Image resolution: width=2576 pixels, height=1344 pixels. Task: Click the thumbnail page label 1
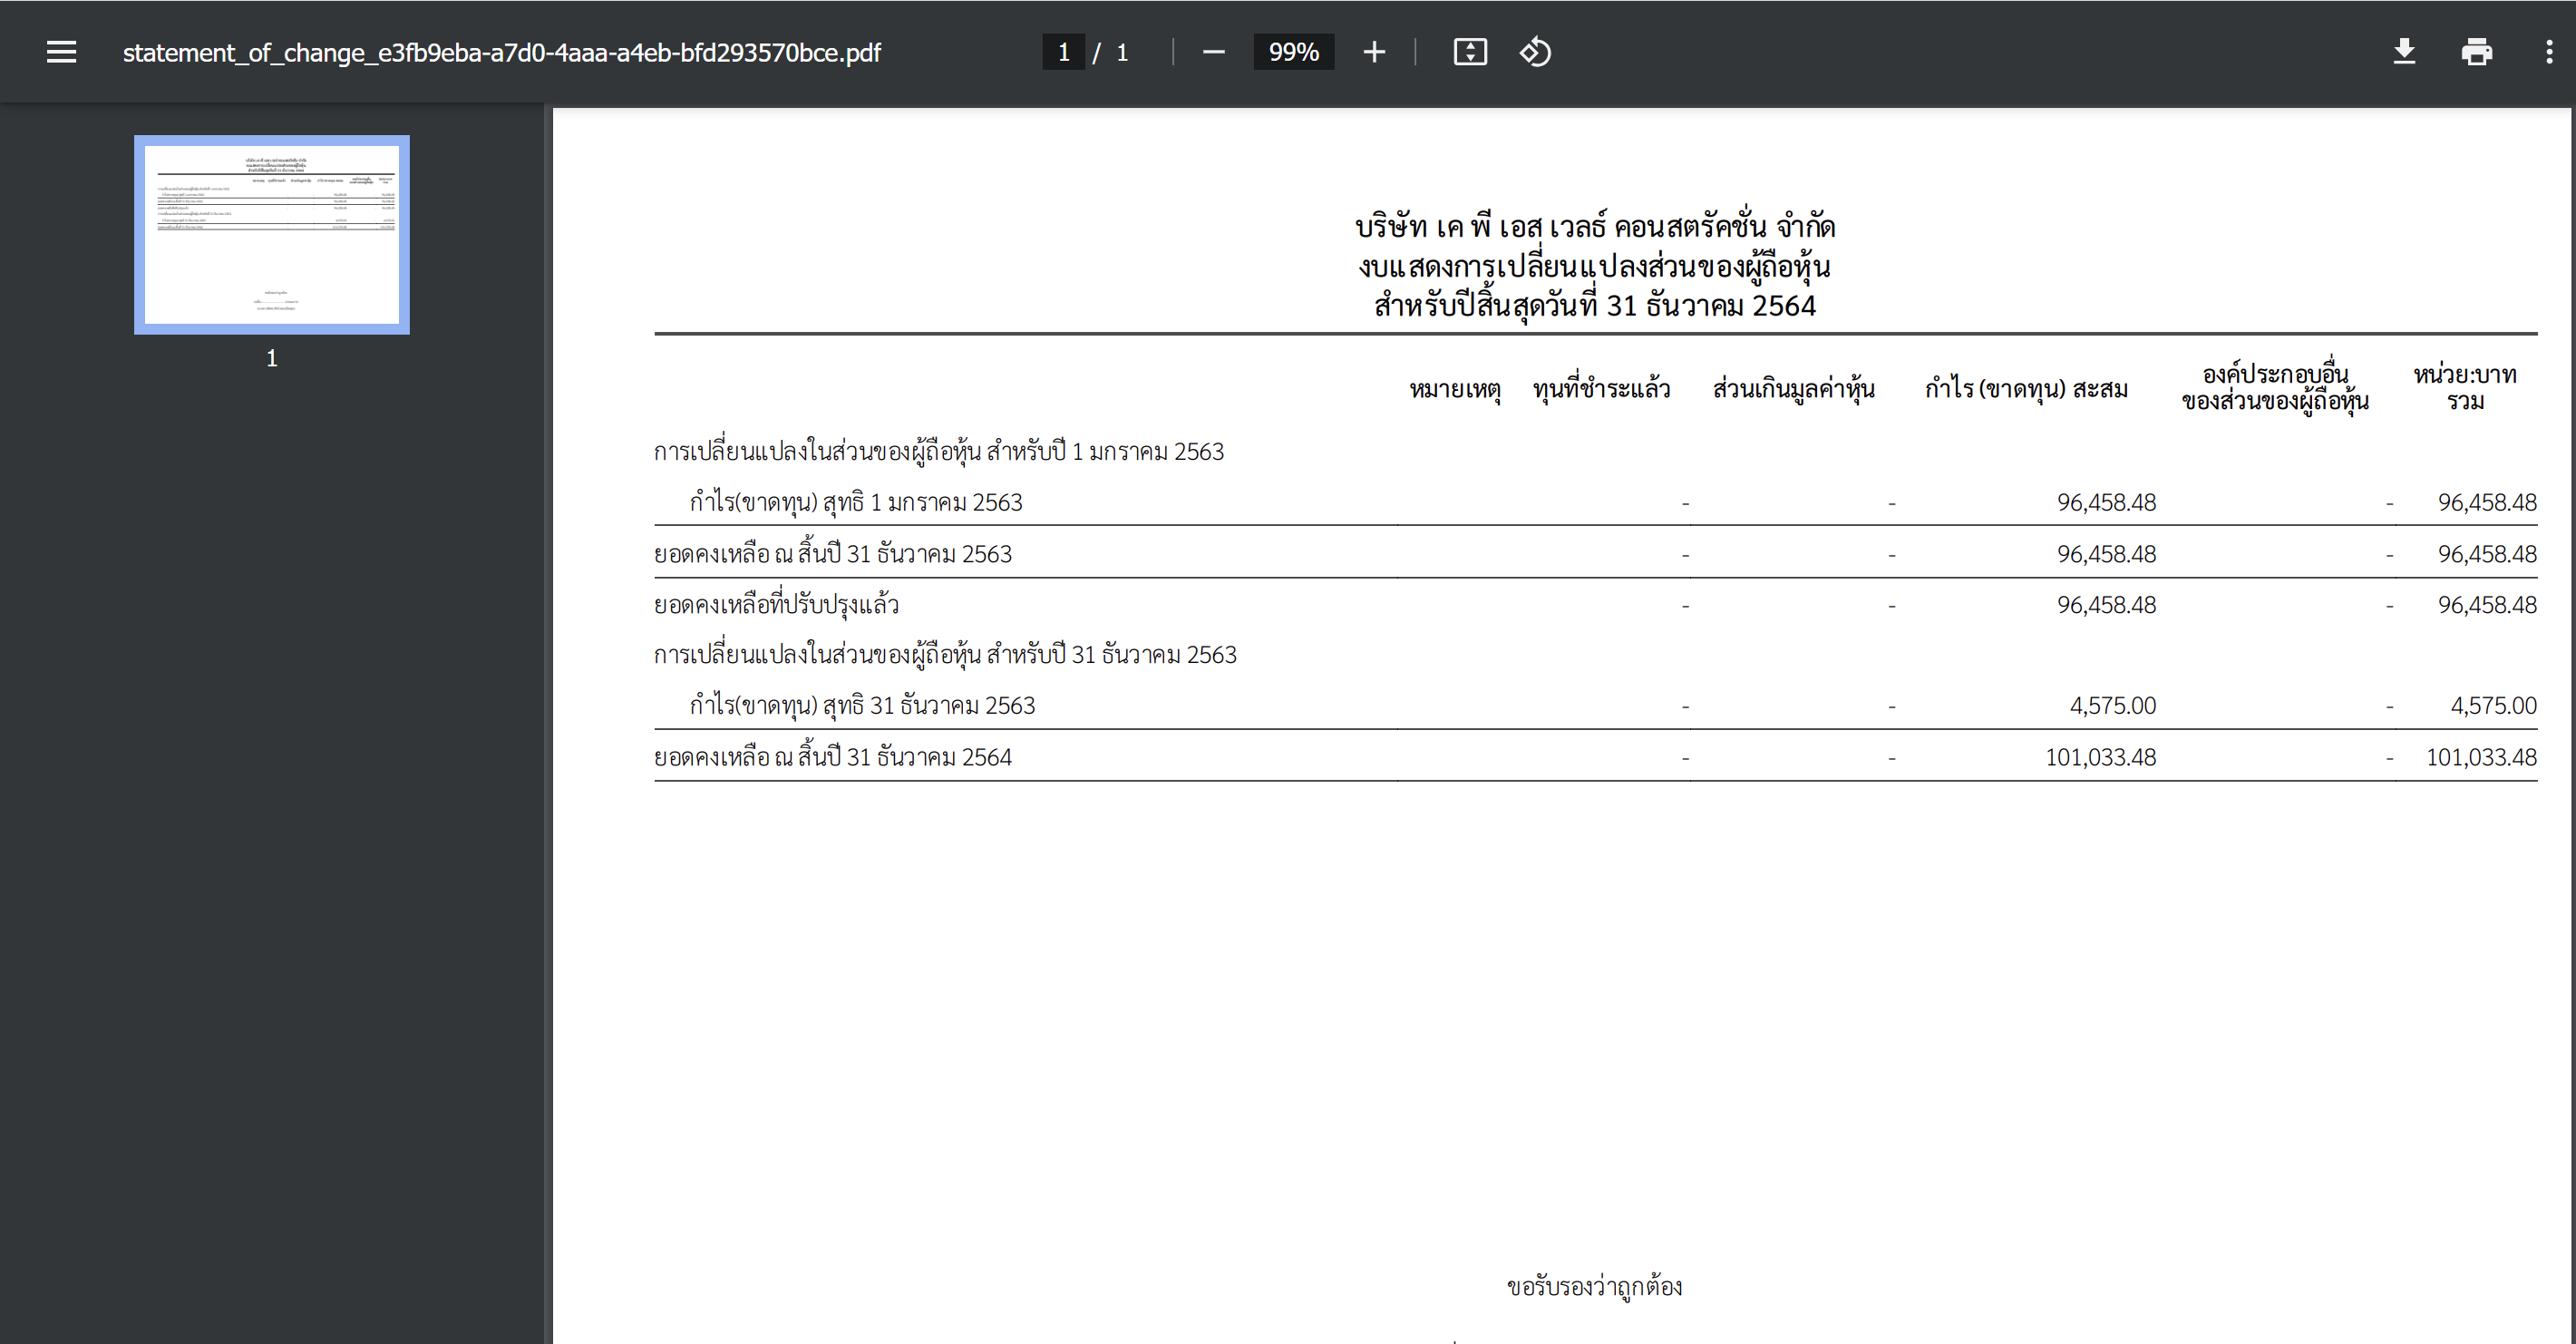pyautogui.click(x=272, y=358)
